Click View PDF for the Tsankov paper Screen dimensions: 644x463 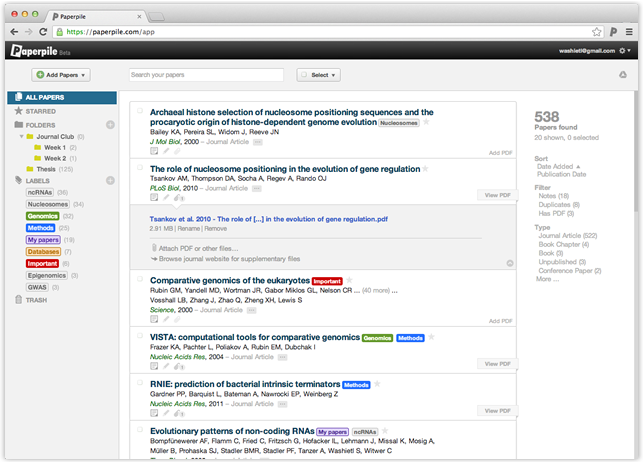pyautogui.click(x=496, y=195)
